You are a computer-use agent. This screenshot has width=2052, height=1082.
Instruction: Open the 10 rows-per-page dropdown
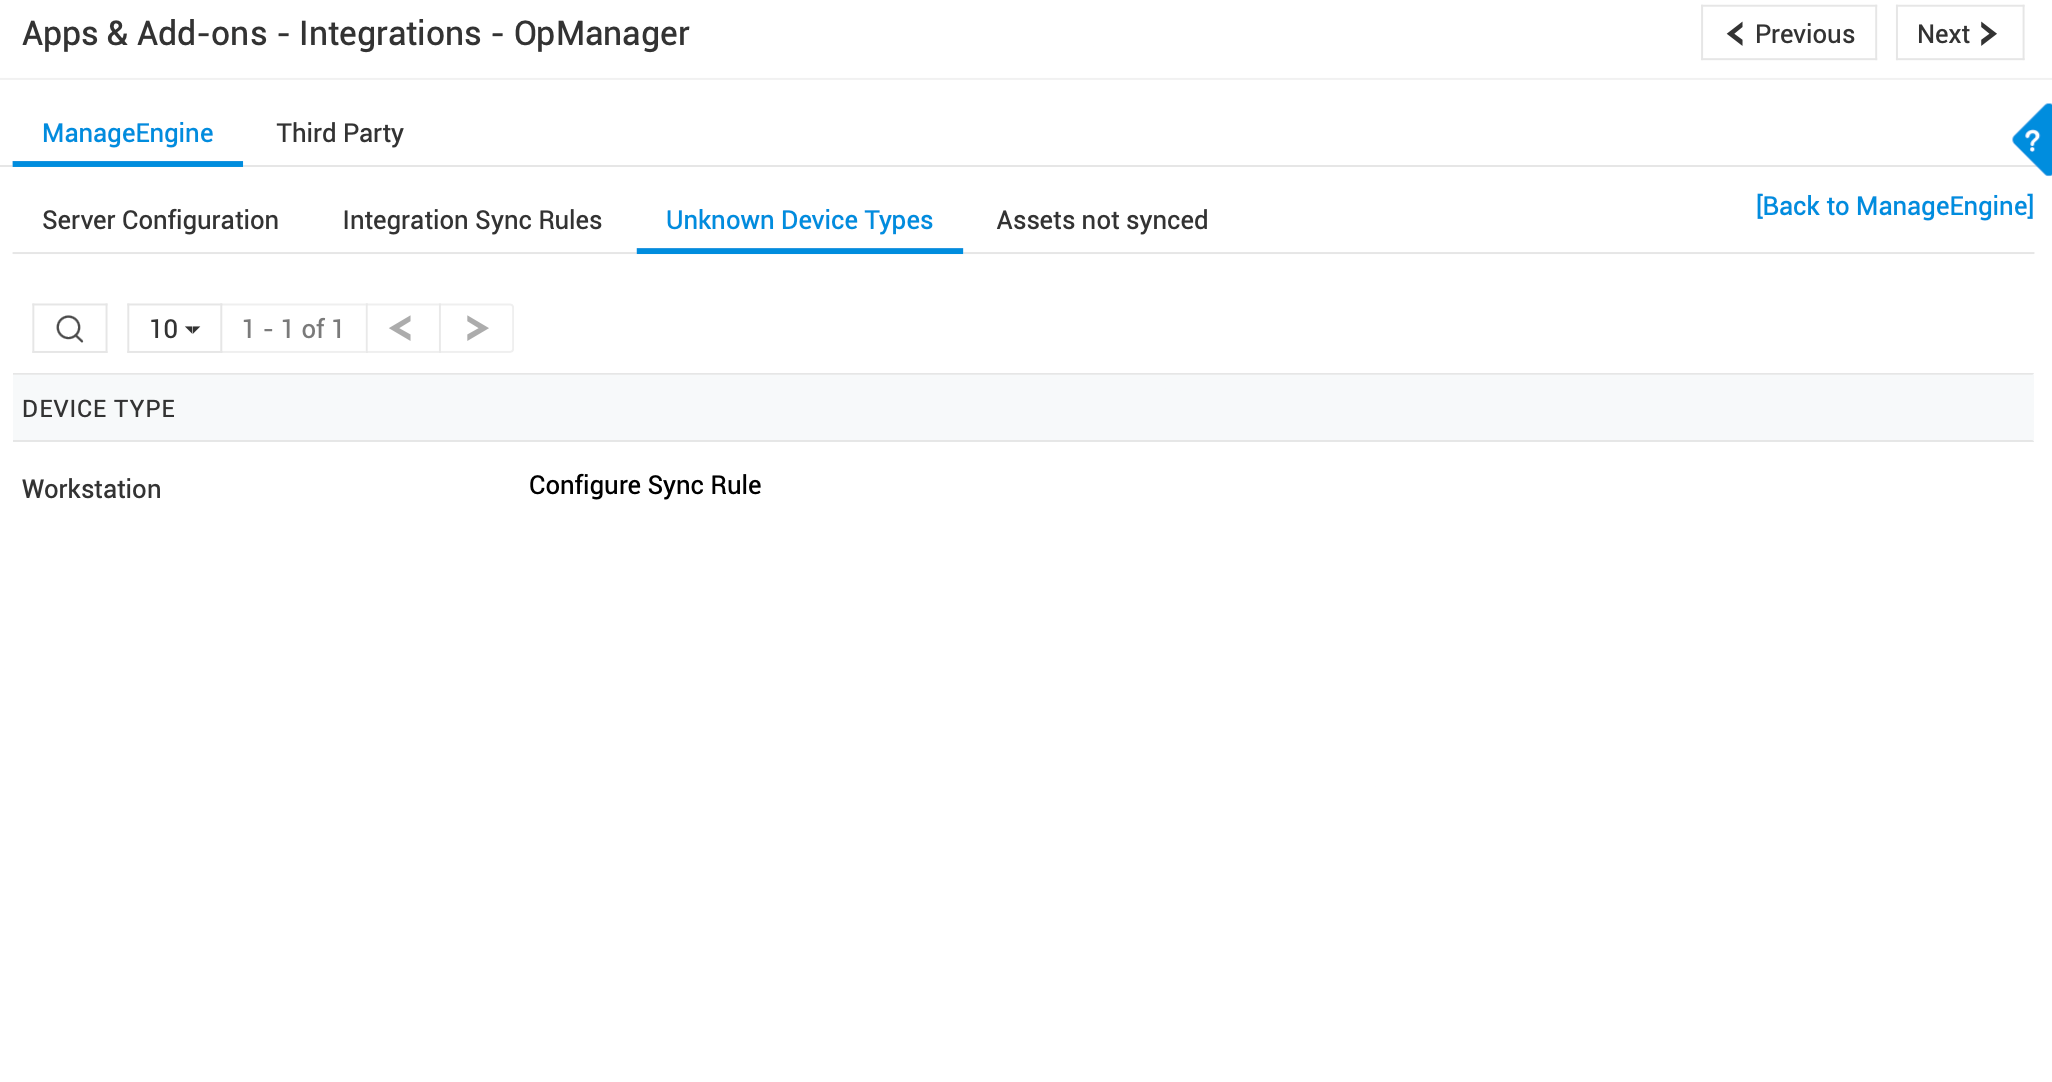click(174, 328)
